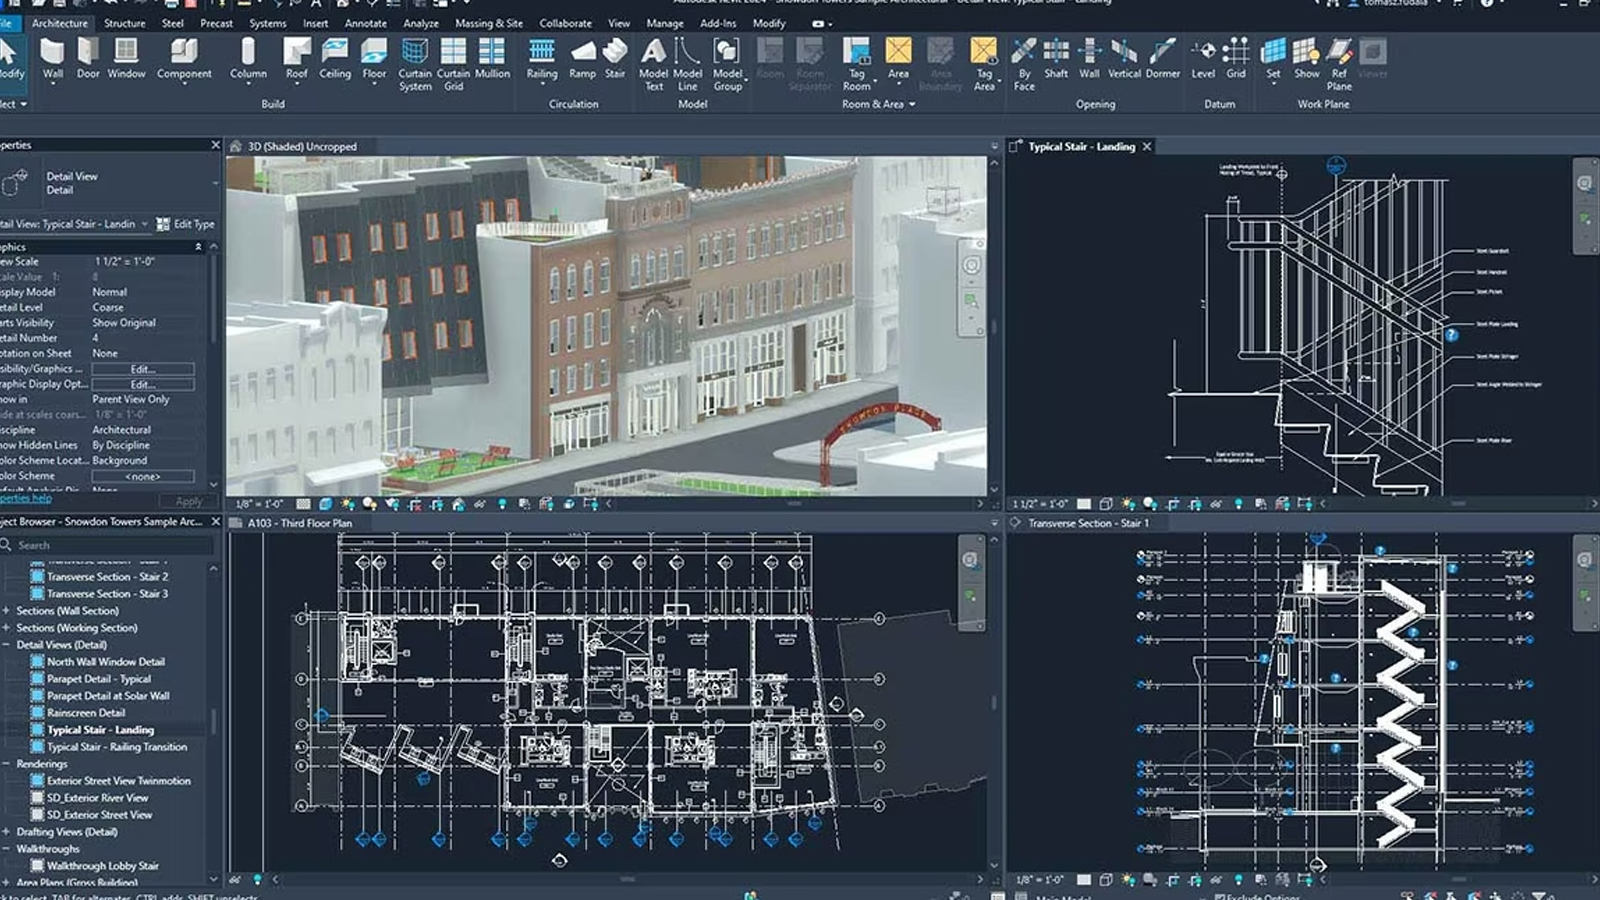Select the Shaft opening tool
Screen dimensions: 1600x900
point(1056,59)
